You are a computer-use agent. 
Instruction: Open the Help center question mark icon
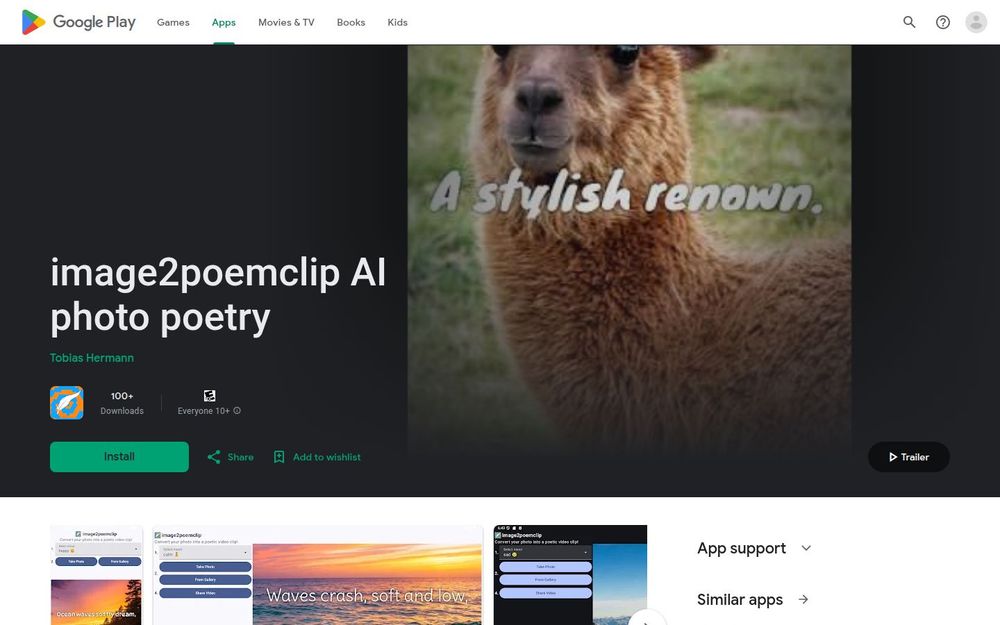(943, 22)
